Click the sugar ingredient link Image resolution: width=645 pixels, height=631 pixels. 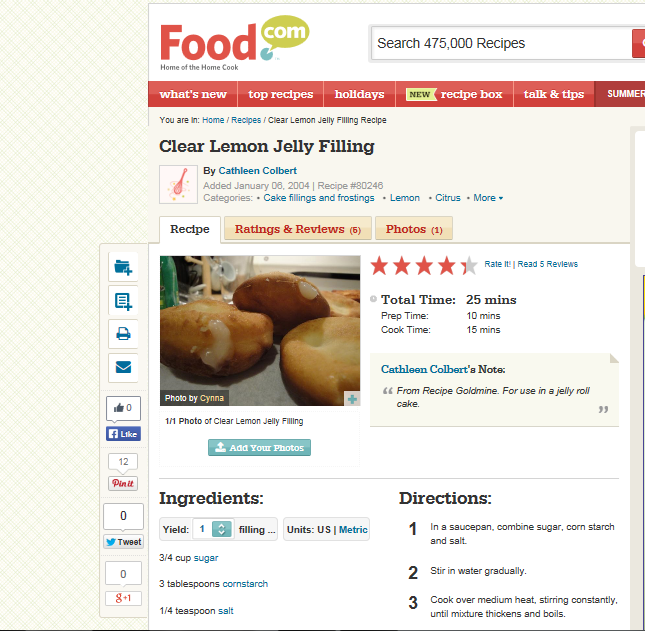pos(206,558)
